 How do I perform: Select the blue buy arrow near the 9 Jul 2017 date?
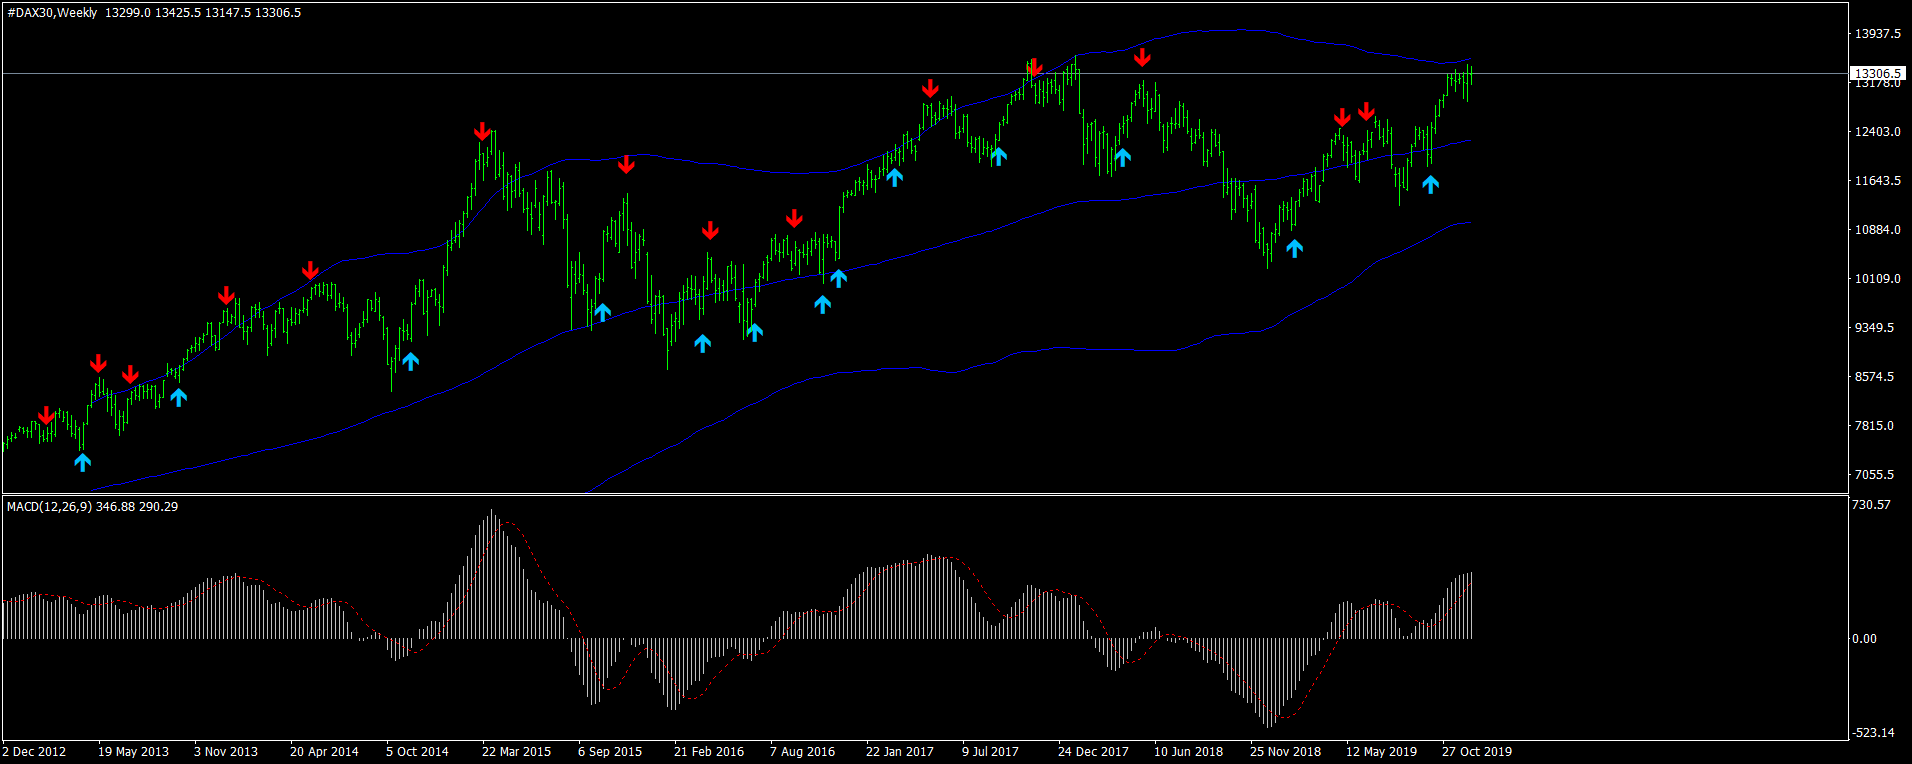998,155
